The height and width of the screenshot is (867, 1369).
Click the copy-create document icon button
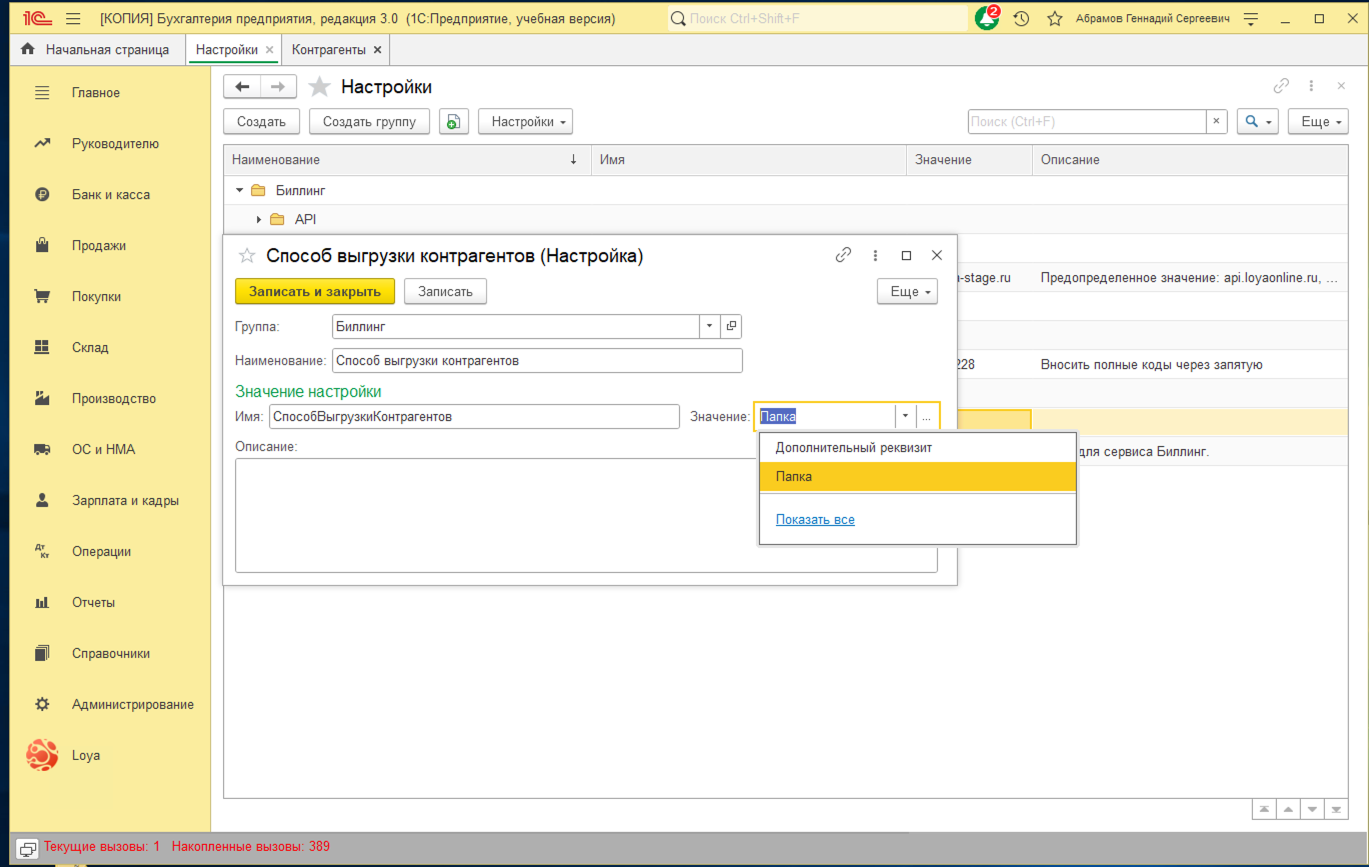click(454, 122)
